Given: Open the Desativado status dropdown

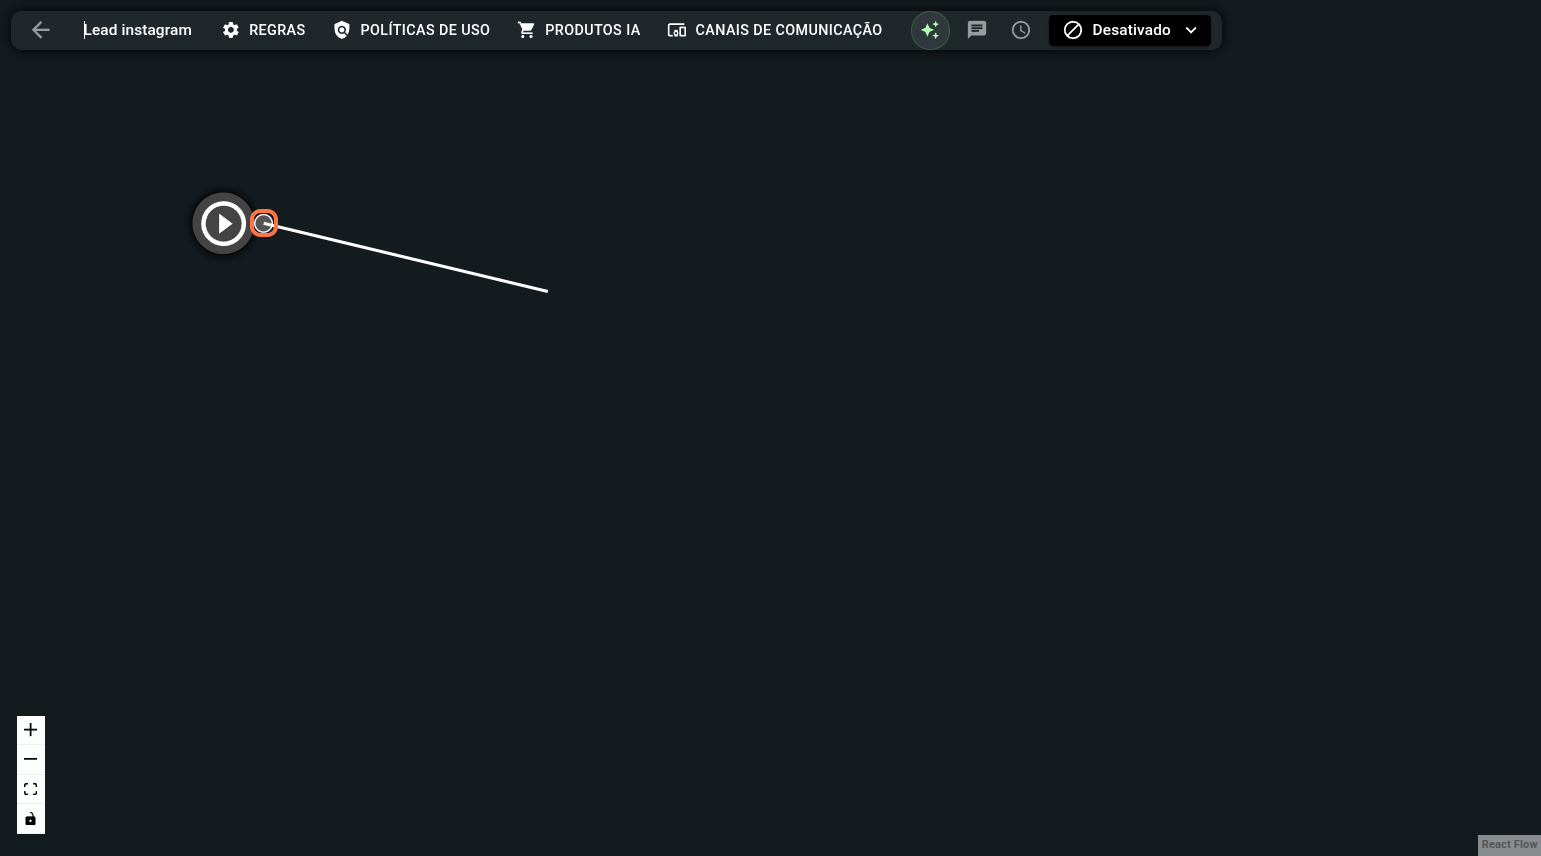Looking at the screenshot, I should pyautogui.click(x=1130, y=30).
